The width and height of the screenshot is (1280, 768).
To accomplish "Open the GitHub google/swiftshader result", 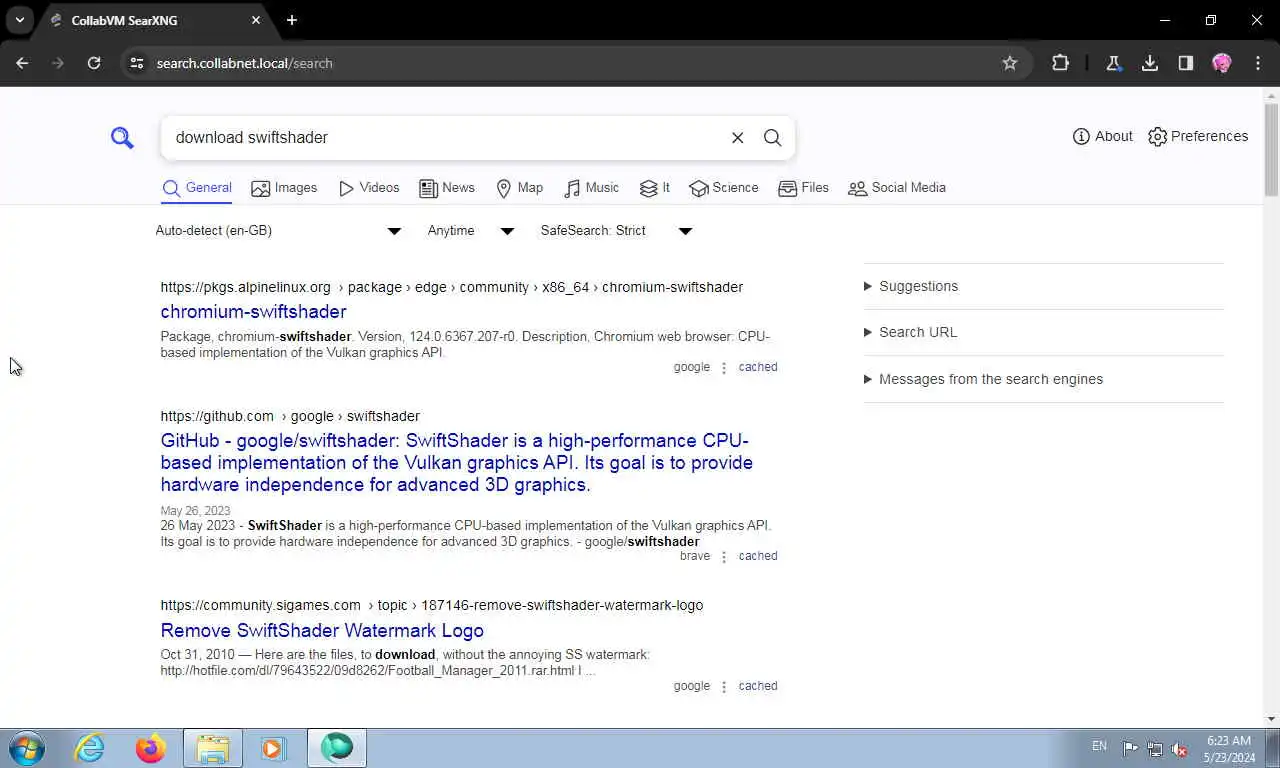I will click(457, 463).
